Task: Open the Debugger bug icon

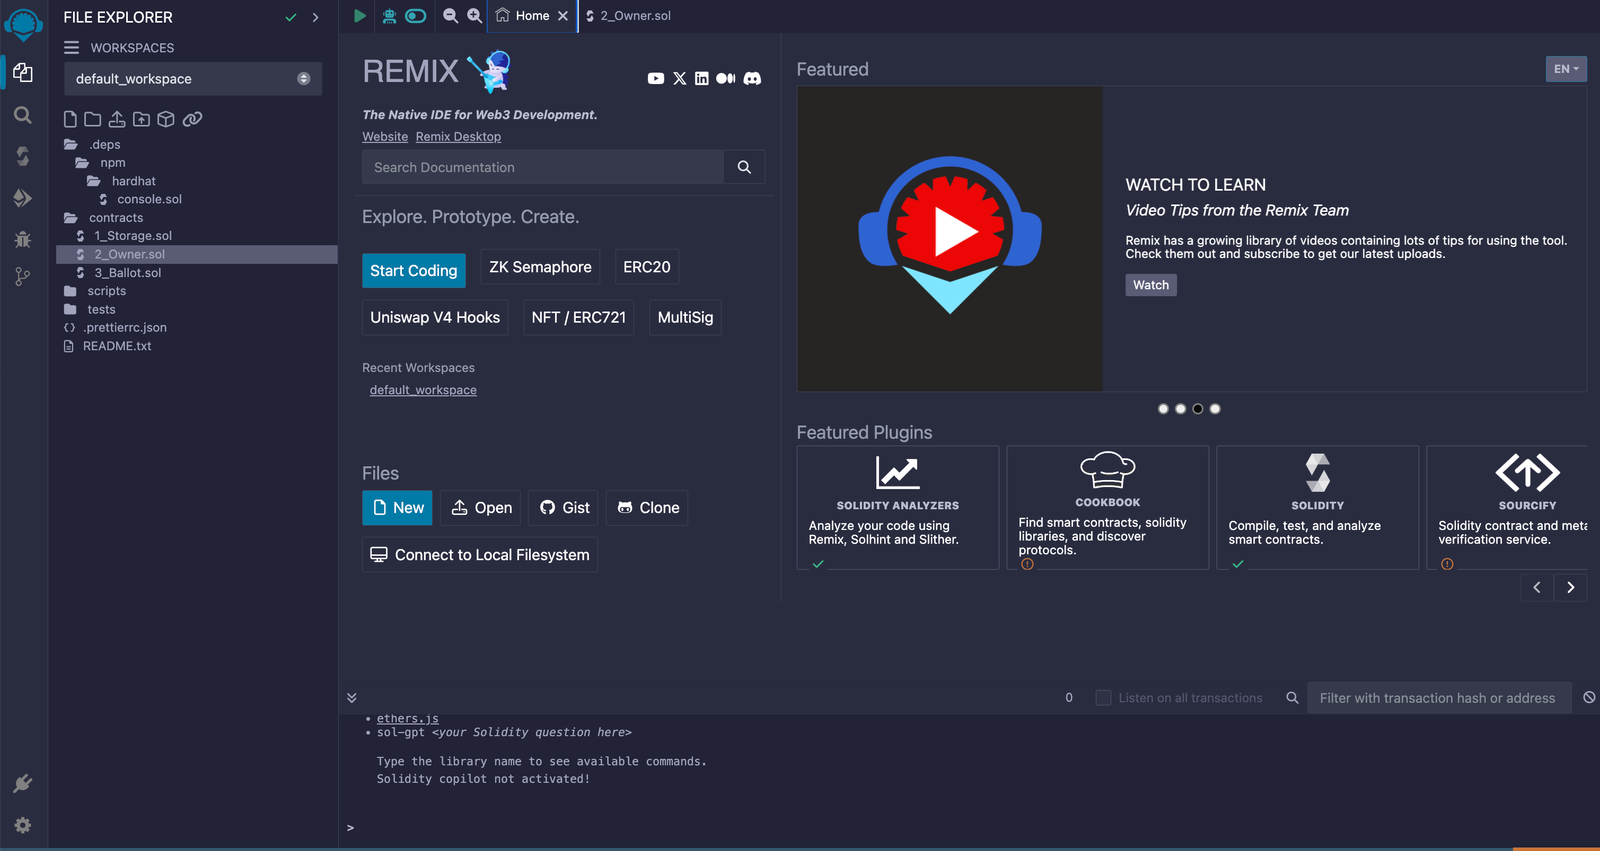Action: (x=23, y=239)
